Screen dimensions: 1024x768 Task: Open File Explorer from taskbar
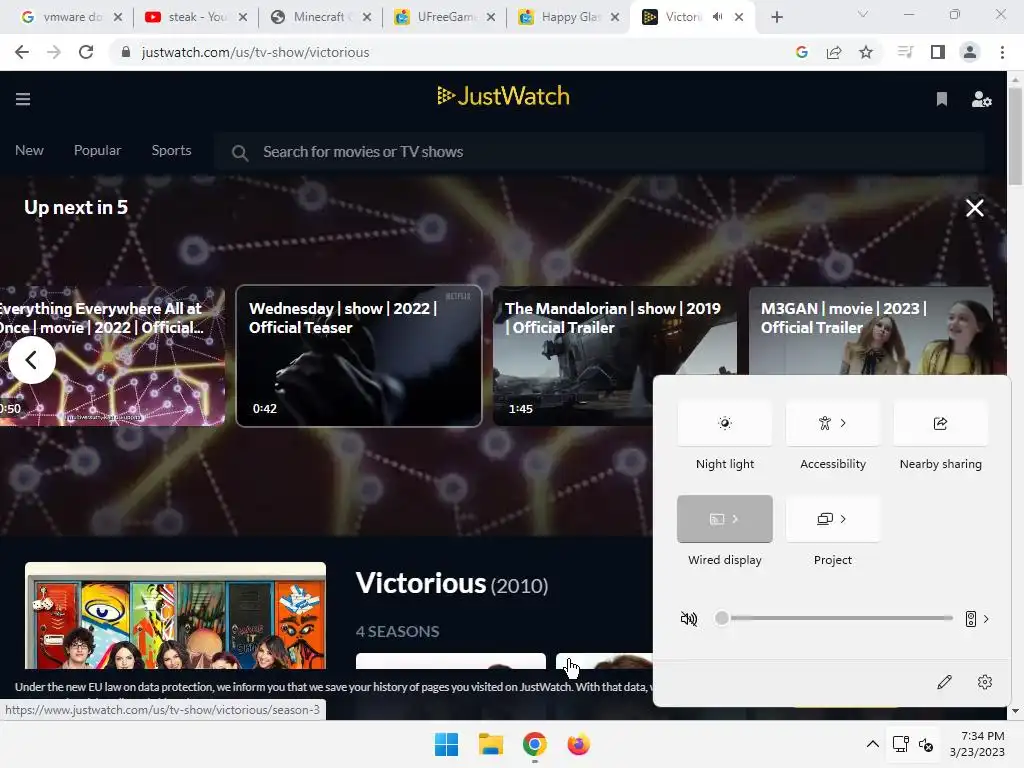[x=490, y=744]
